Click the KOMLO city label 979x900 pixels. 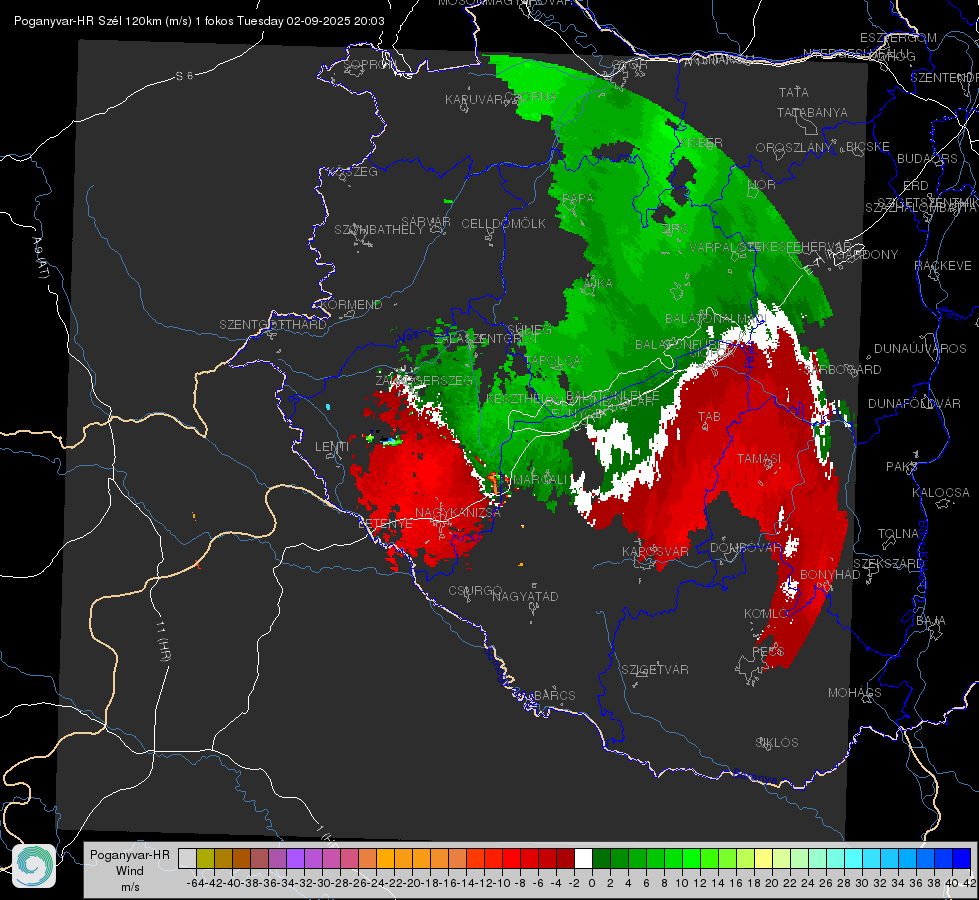tap(765, 614)
